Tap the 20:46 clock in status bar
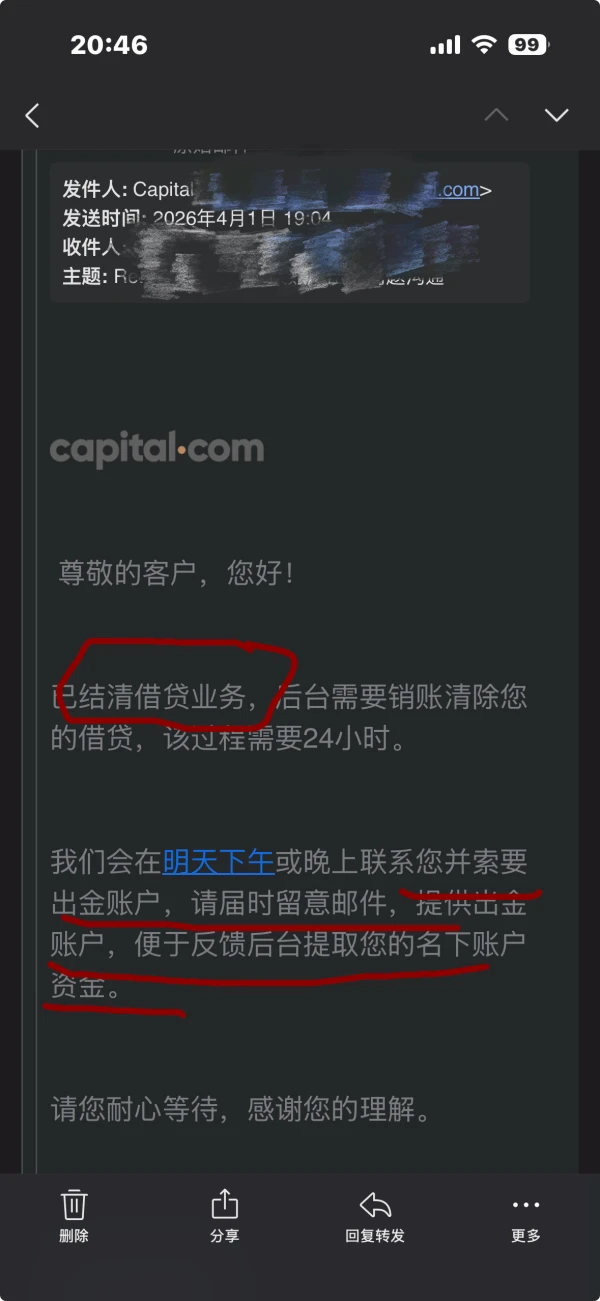The width and height of the screenshot is (600, 1301). tap(109, 45)
